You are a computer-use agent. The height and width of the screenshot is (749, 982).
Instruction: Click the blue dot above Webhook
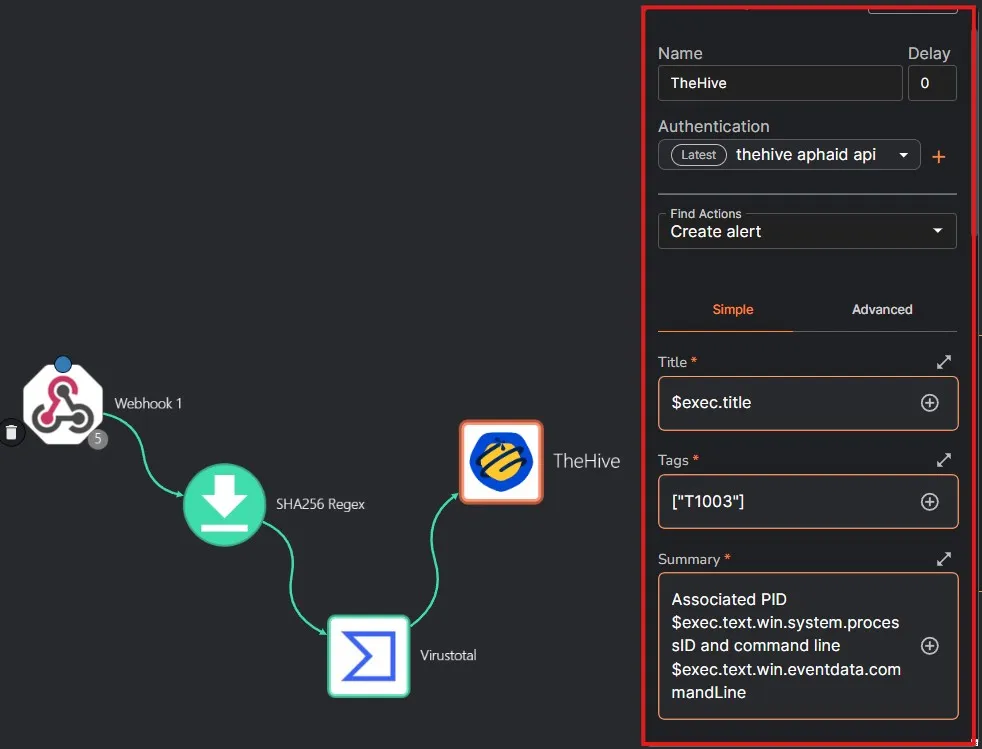[63, 363]
